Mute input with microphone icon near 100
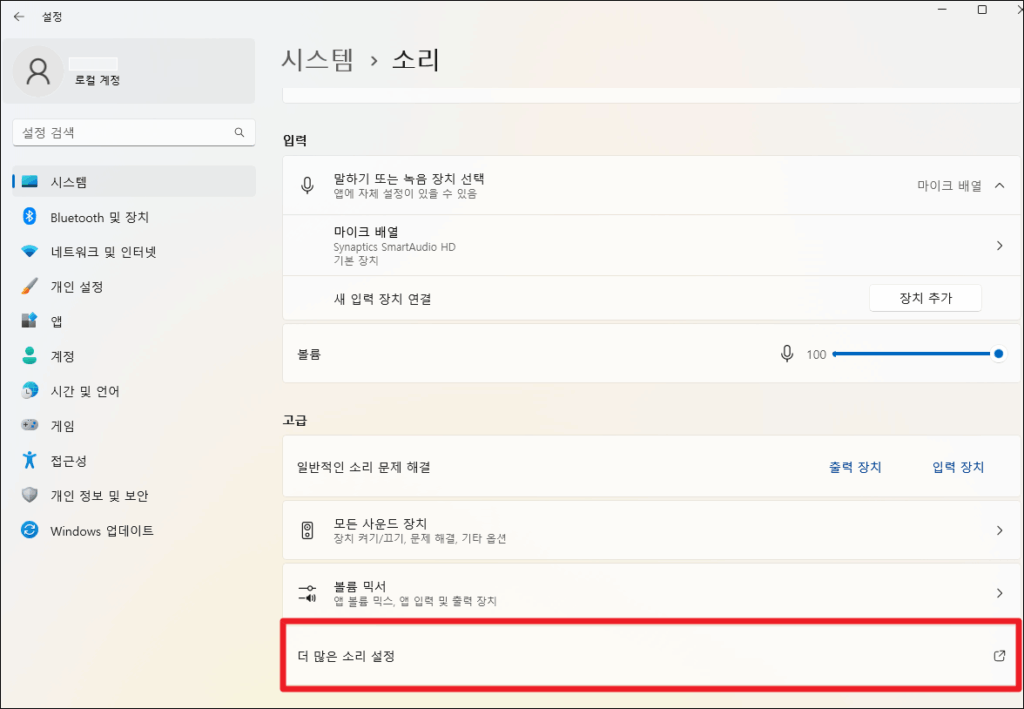The width and height of the screenshot is (1024, 709). pos(787,354)
